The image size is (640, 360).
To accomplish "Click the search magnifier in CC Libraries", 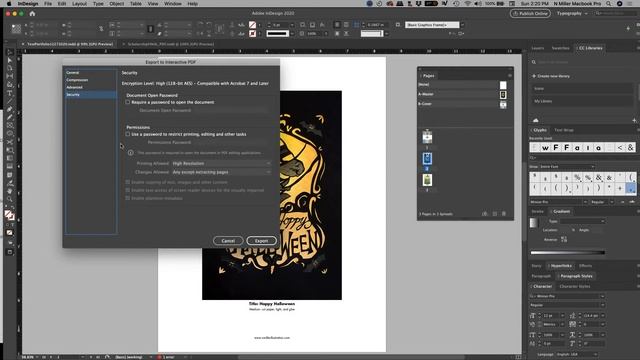I will (x=533, y=62).
